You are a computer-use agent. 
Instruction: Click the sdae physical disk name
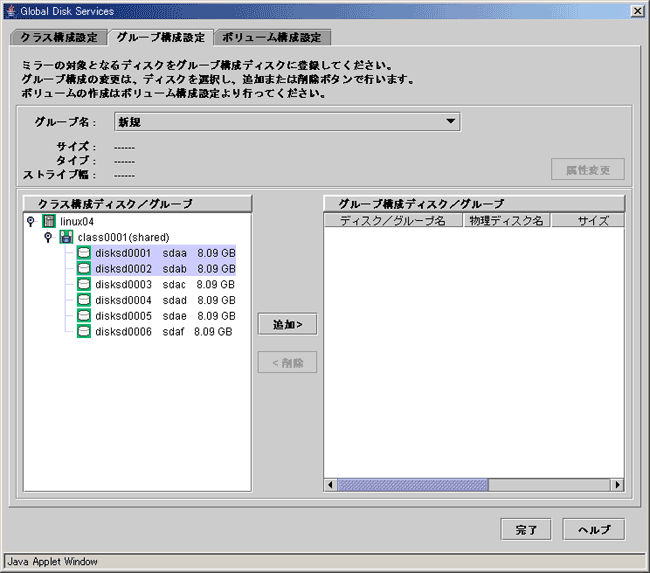[x=175, y=316]
